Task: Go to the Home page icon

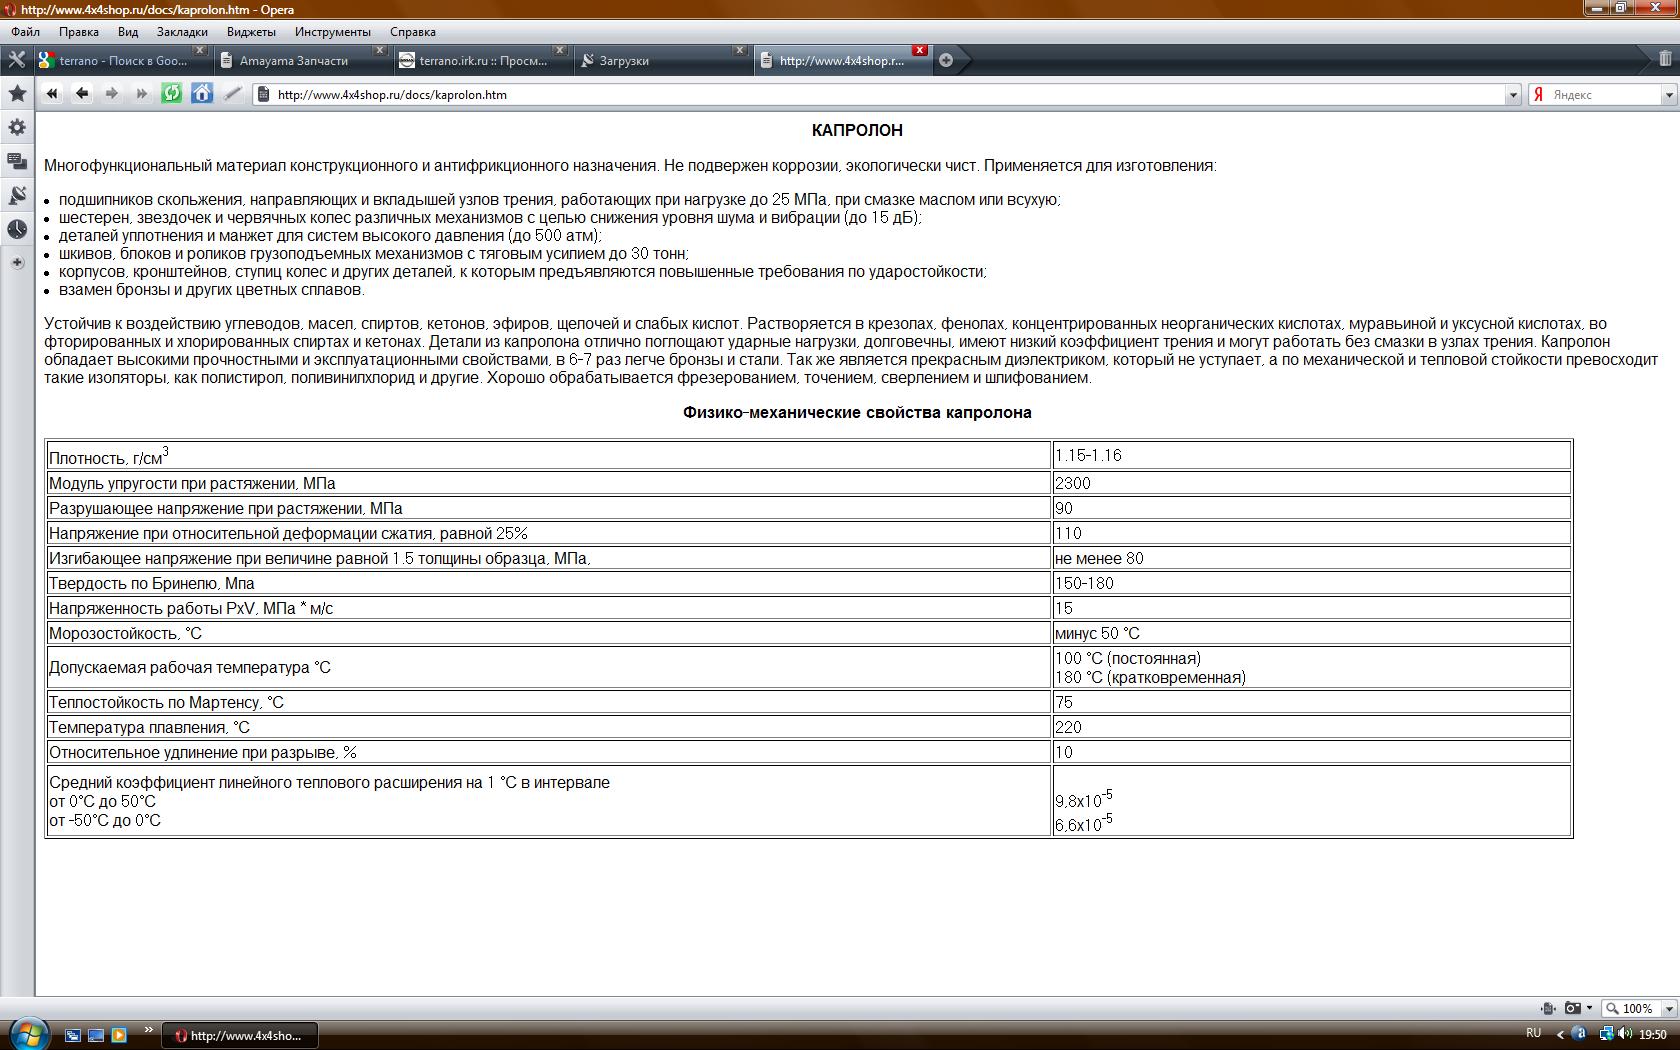Action: (202, 94)
